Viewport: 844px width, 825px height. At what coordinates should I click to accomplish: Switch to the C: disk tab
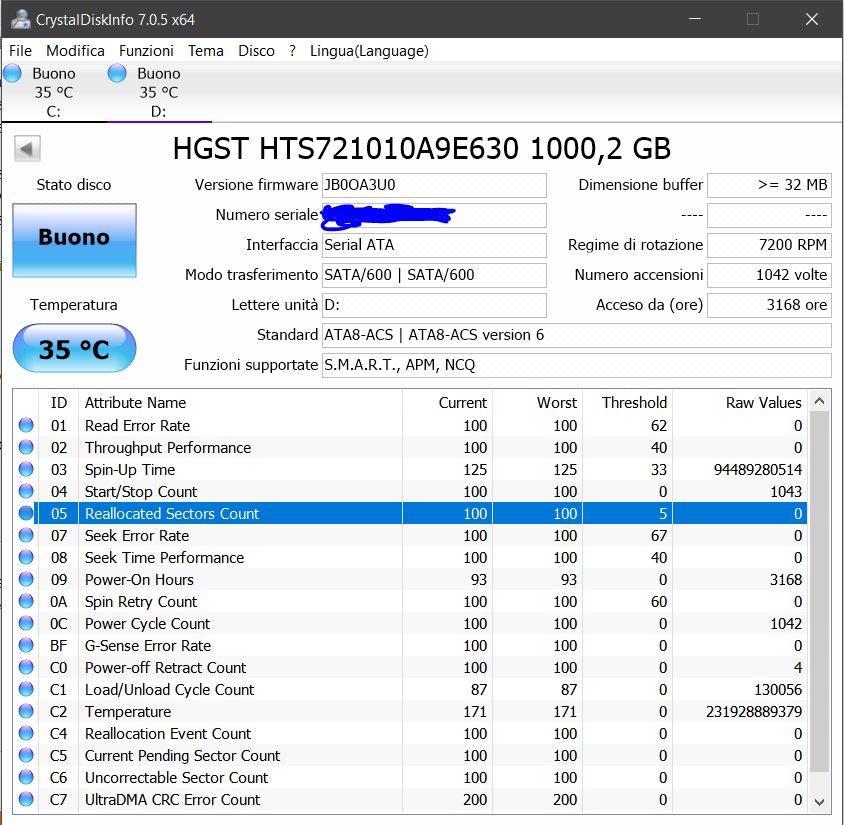[54, 92]
